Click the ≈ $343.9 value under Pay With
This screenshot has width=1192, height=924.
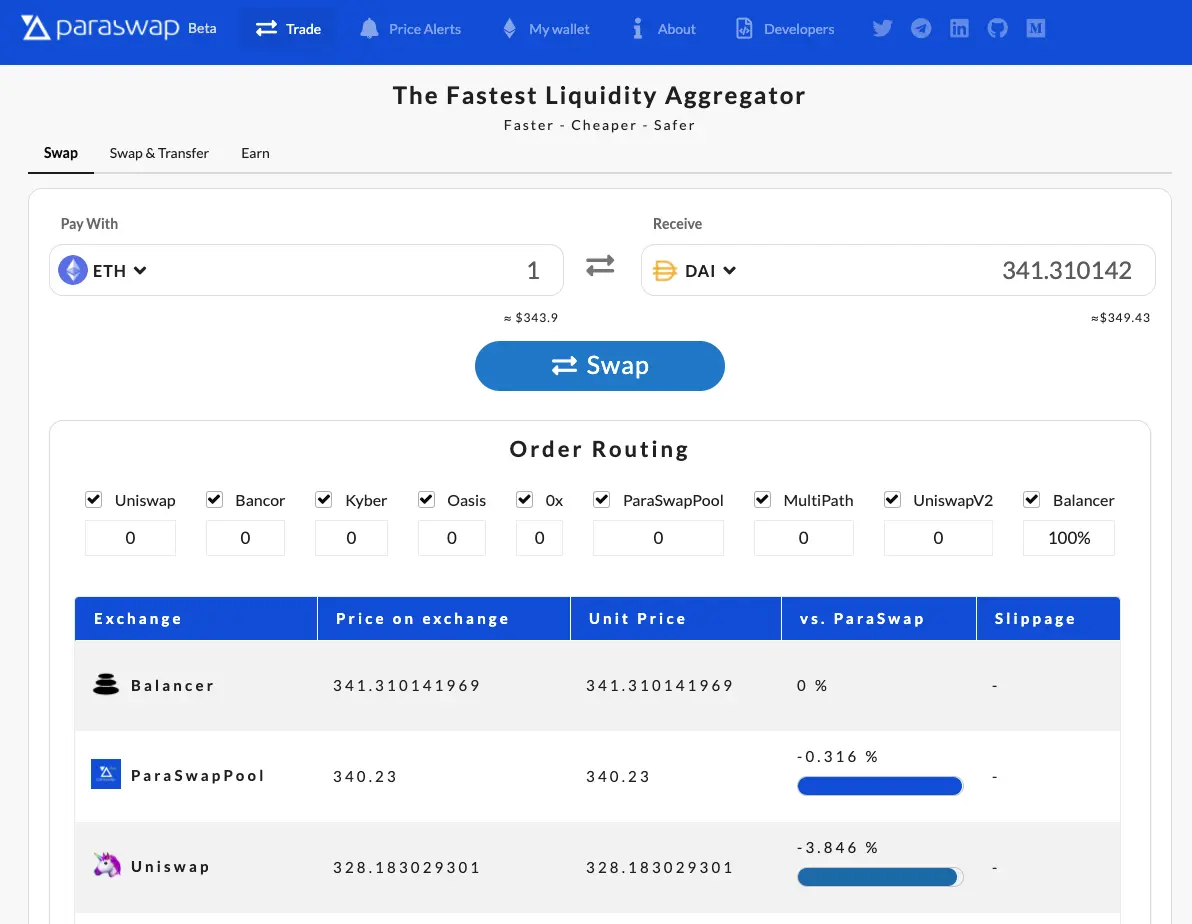(x=531, y=317)
